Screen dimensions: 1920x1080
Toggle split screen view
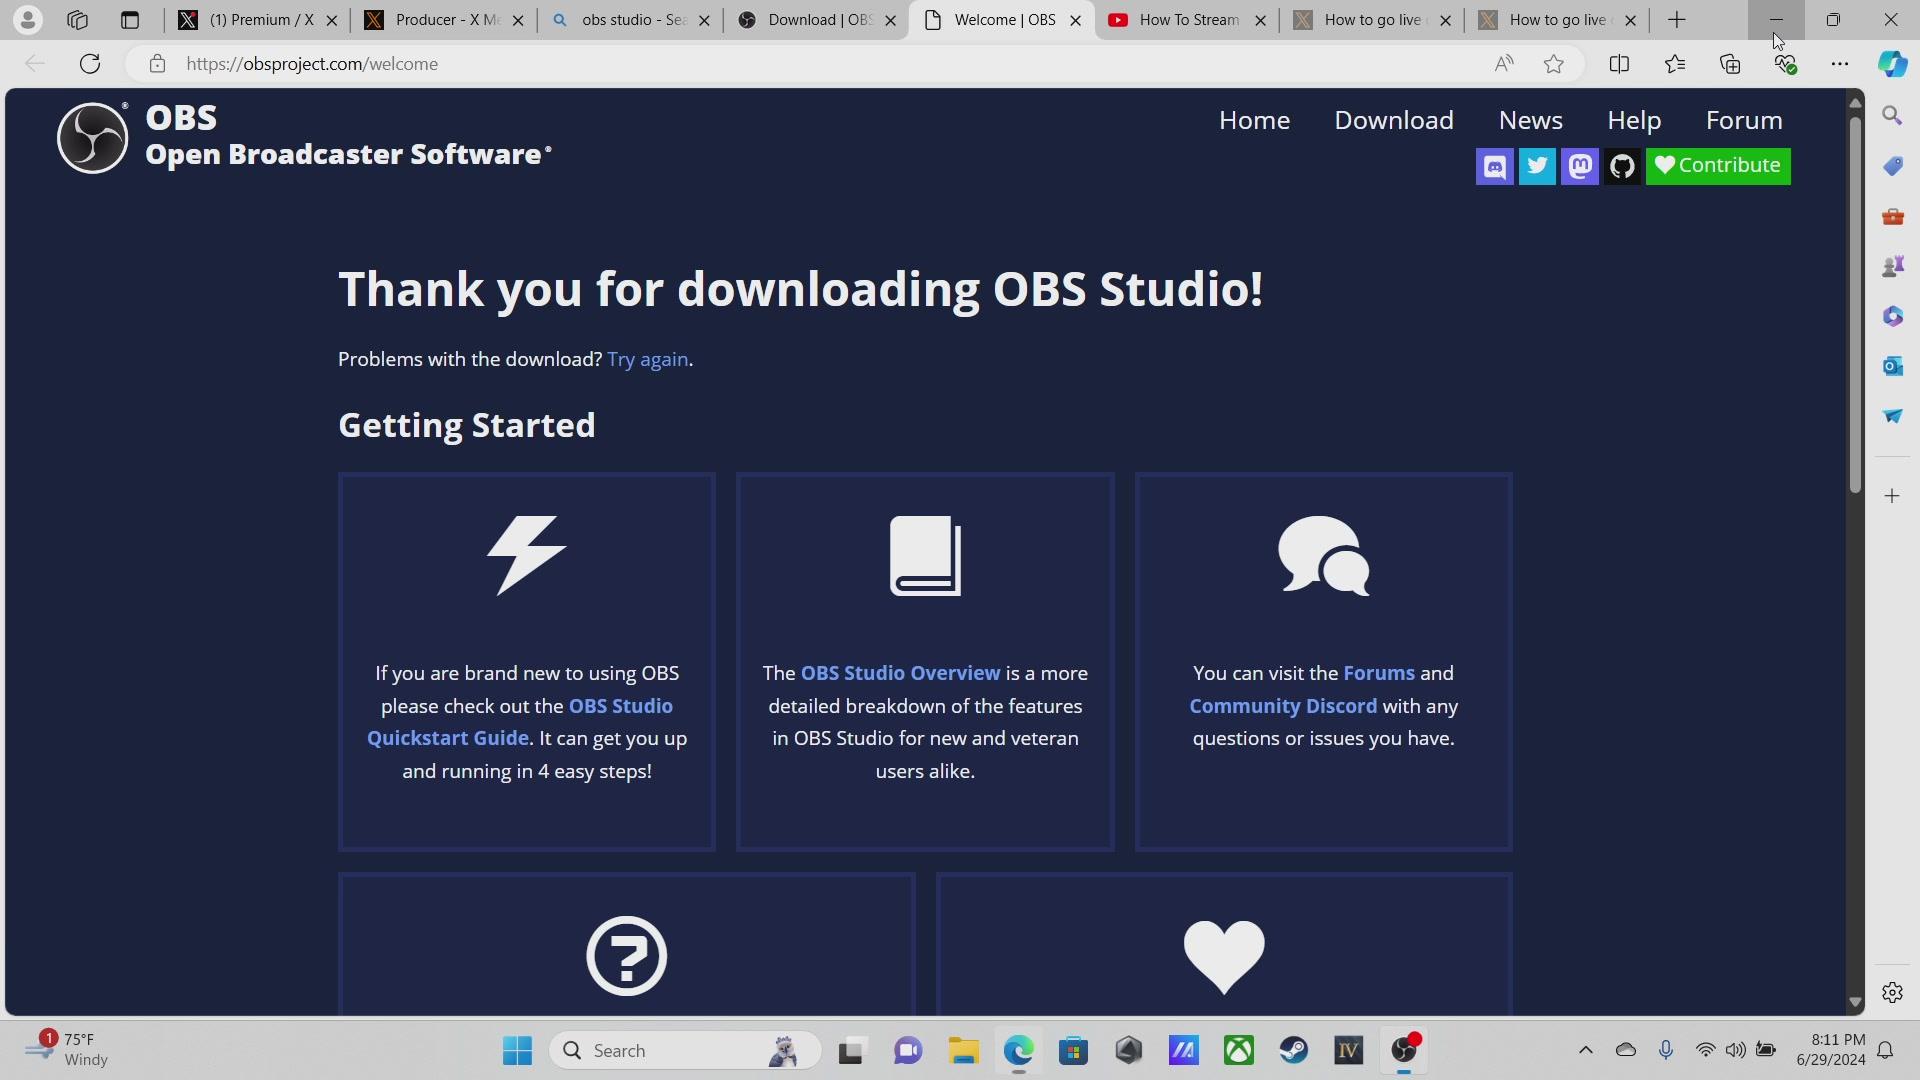click(x=1619, y=64)
